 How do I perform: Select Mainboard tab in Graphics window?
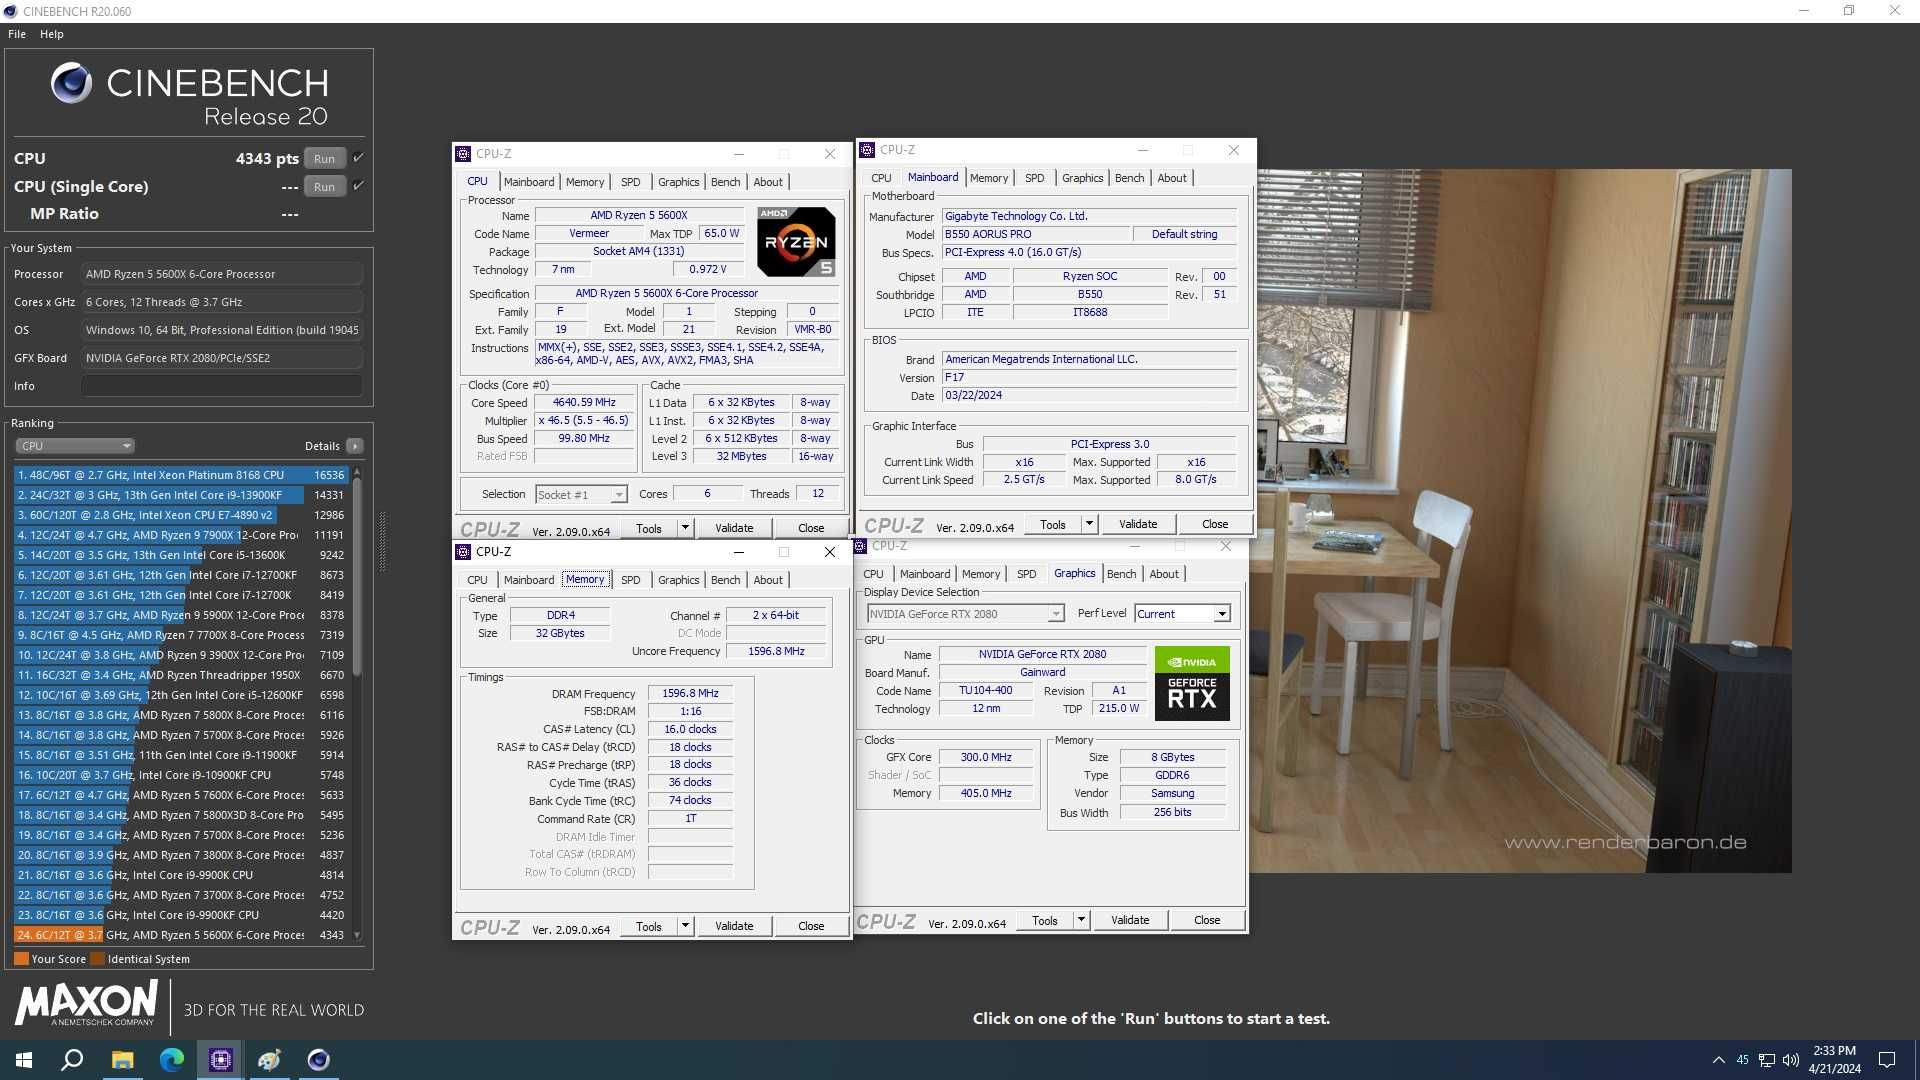pyautogui.click(x=925, y=574)
